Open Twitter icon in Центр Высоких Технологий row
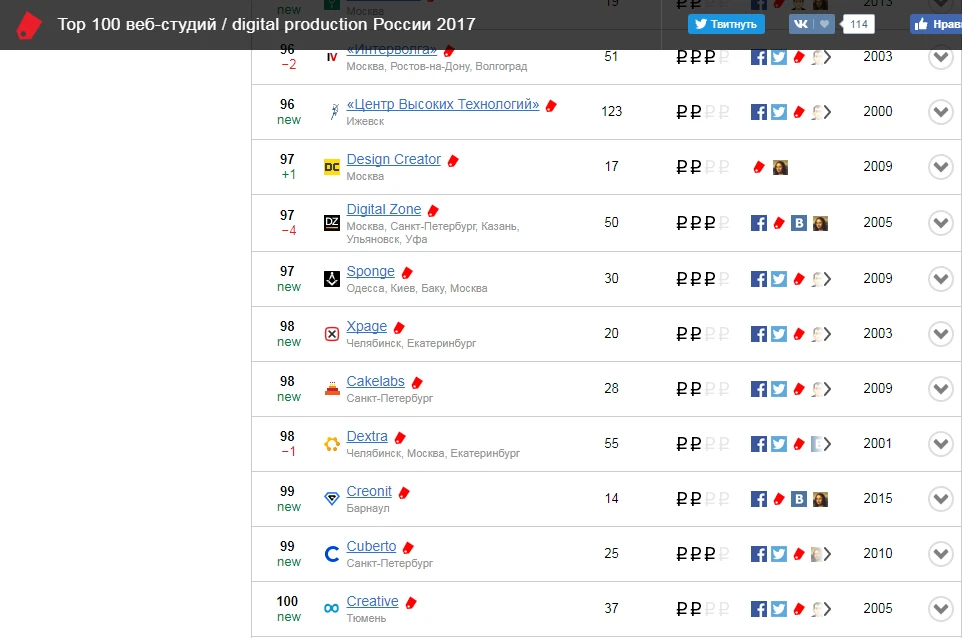The image size is (962, 638). (x=779, y=112)
